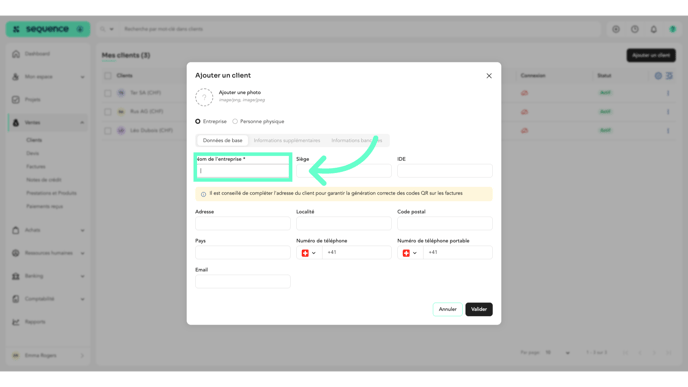
Task: Click Ajouter un client button
Action: (x=651, y=55)
